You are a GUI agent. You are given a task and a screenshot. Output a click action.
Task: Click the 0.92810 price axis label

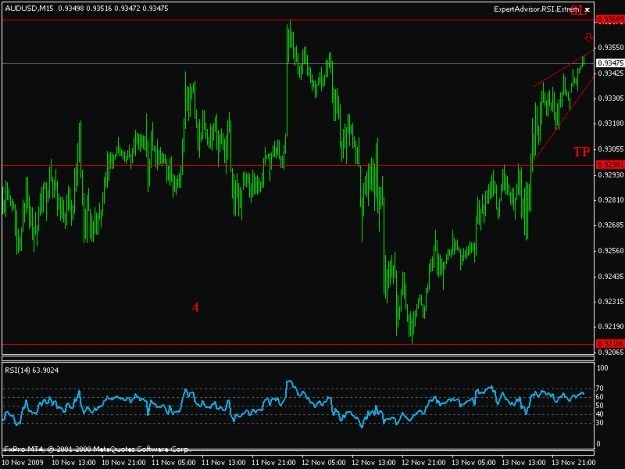[611, 200]
